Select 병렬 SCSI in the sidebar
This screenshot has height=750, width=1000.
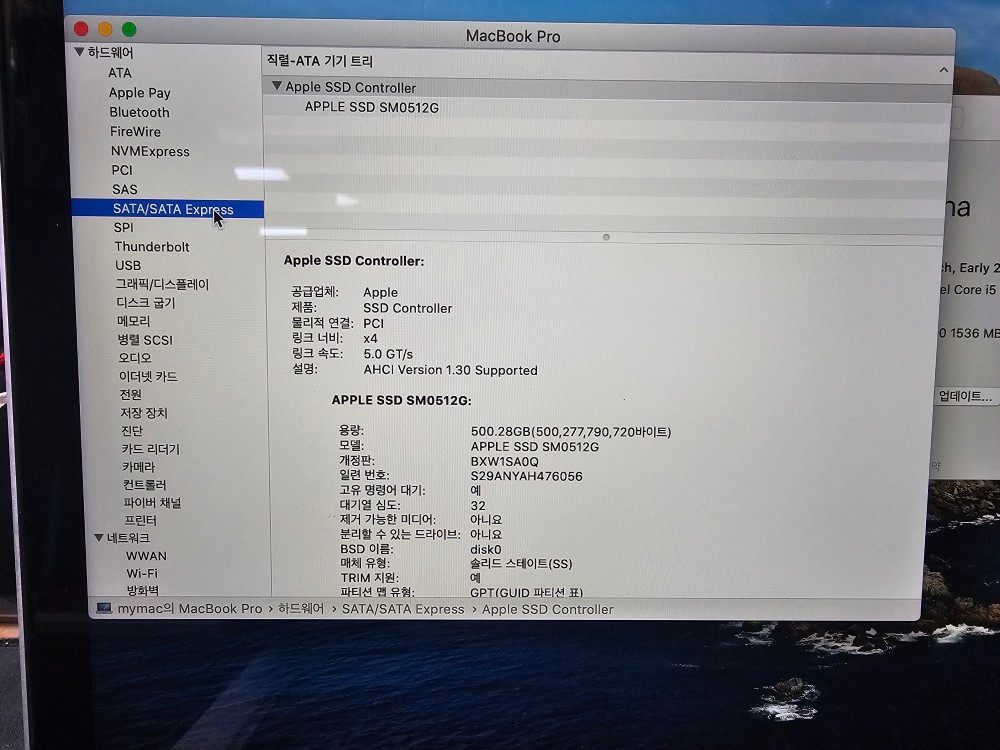click(145, 339)
